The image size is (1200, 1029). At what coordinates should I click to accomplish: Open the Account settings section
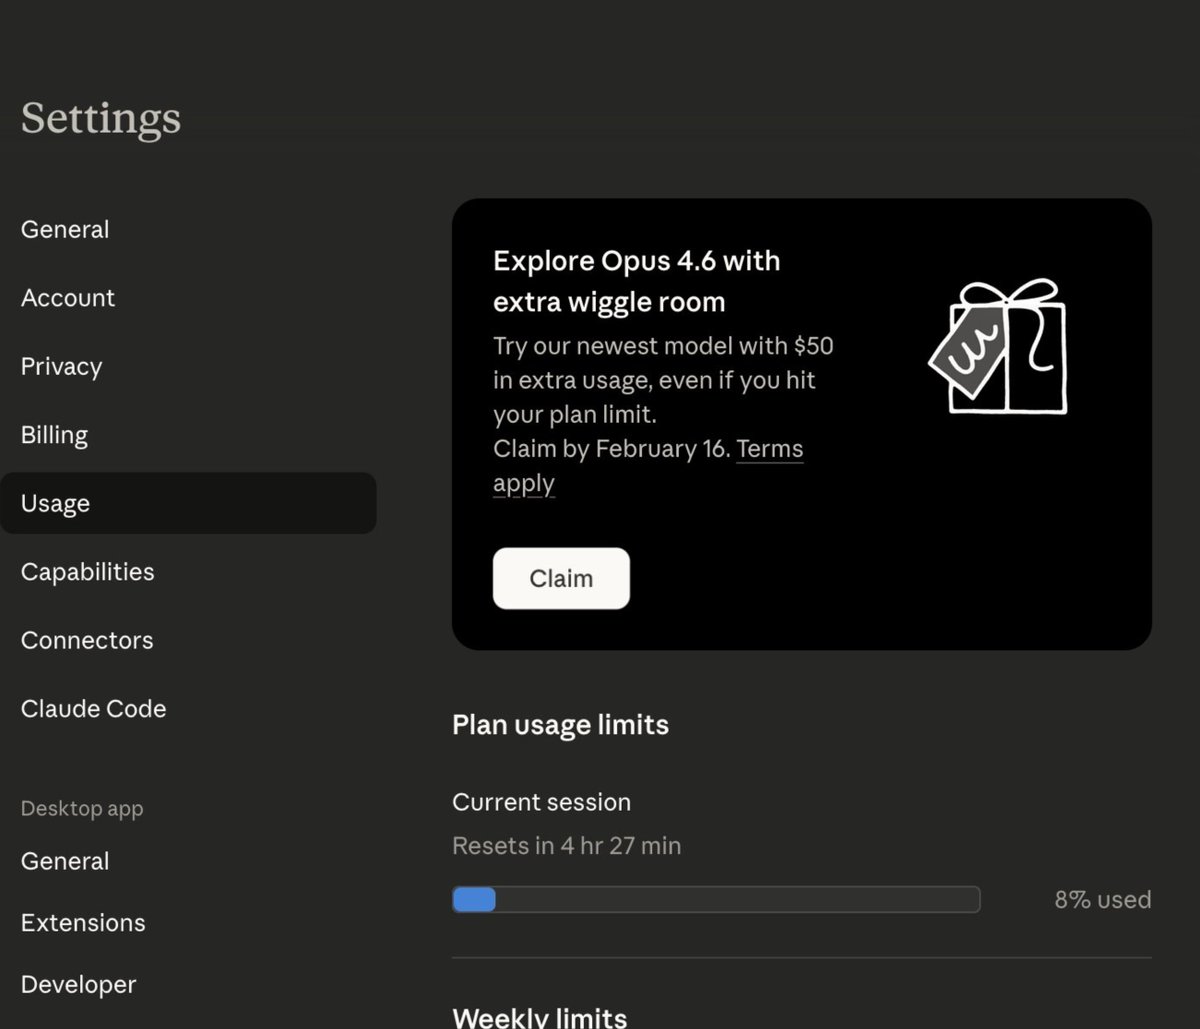click(x=68, y=298)
